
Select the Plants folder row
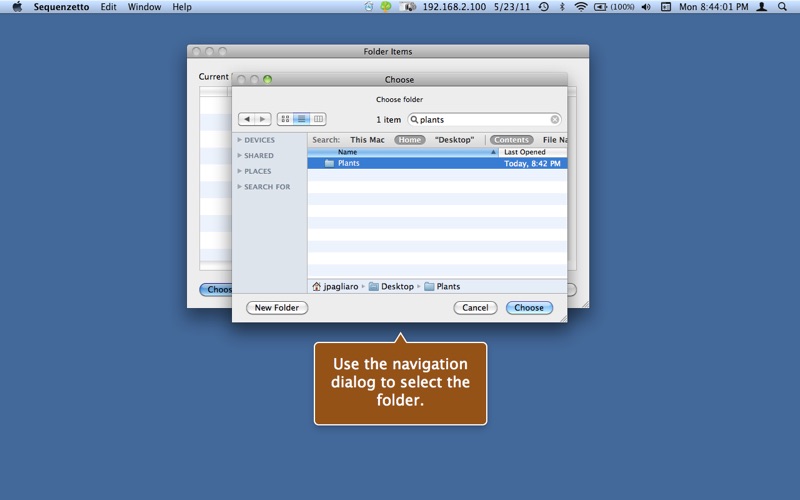point(437,163)
